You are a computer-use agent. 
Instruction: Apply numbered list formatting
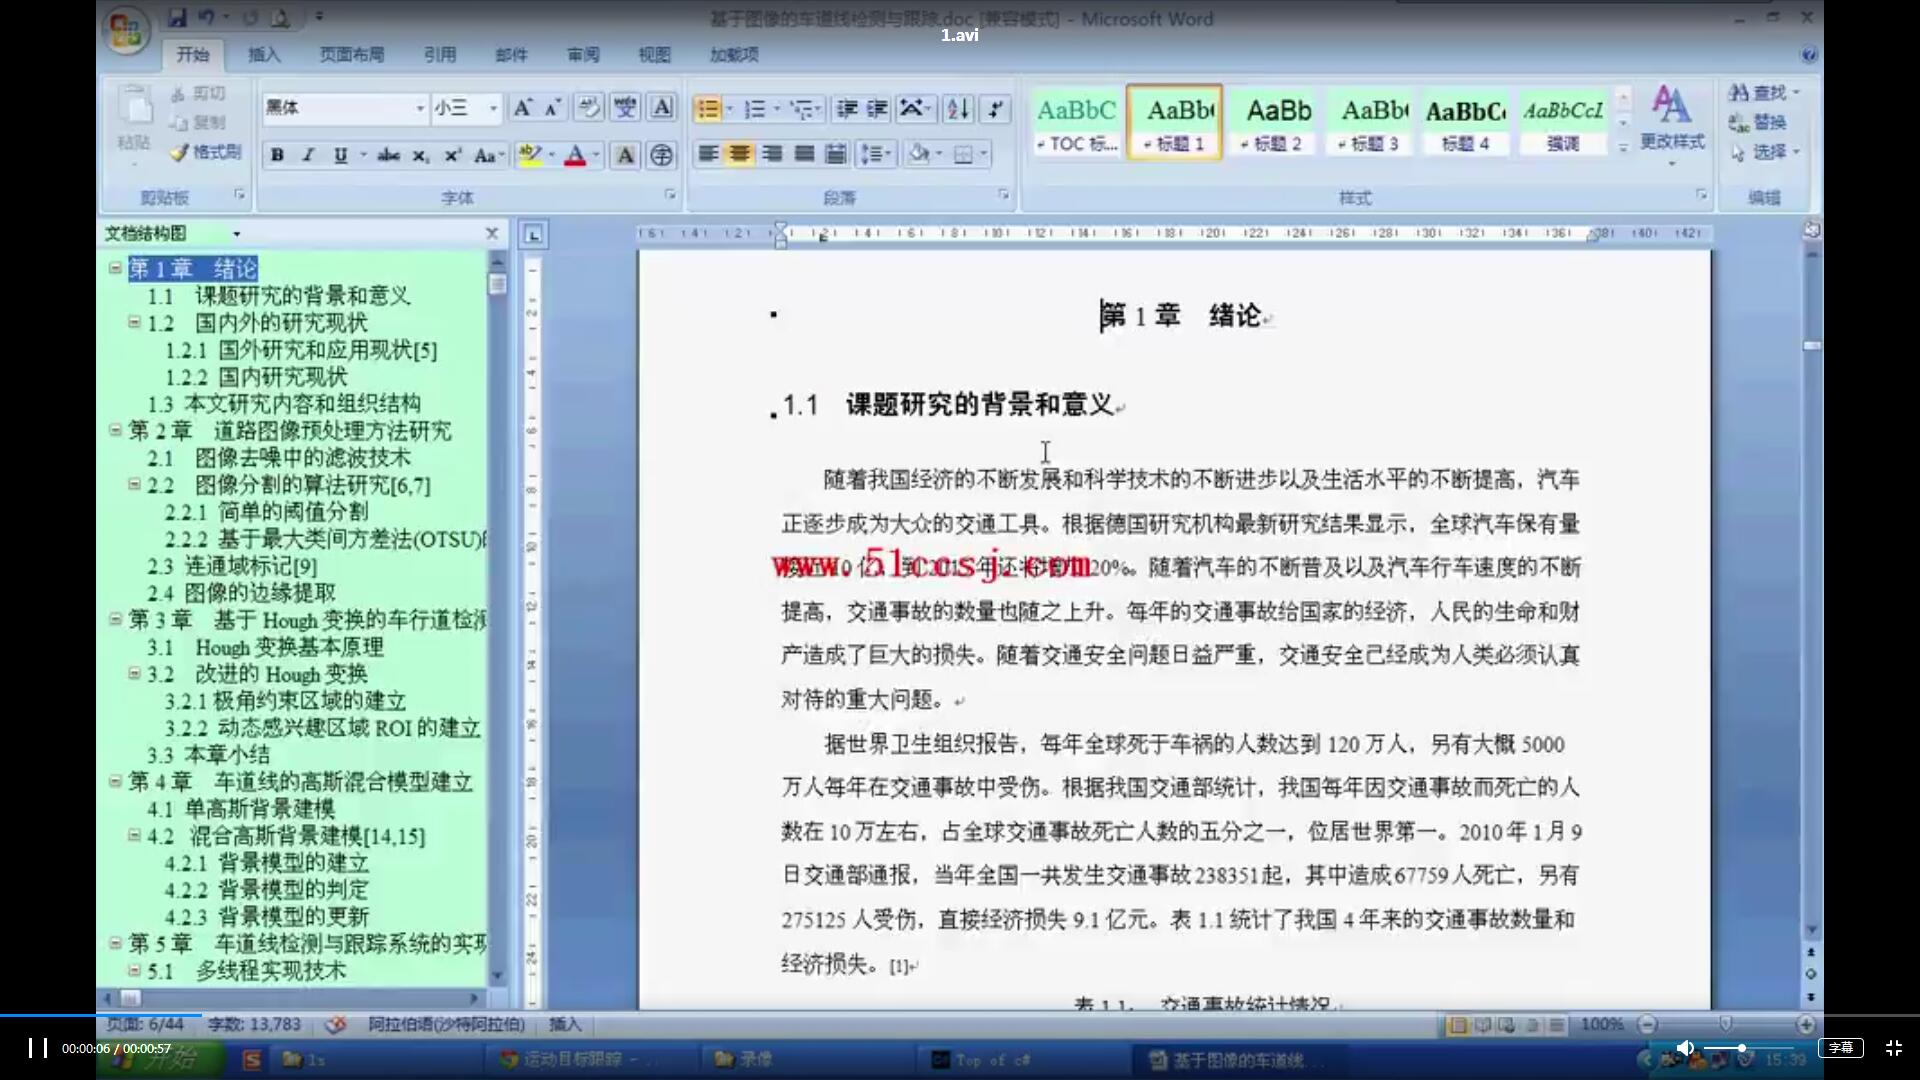[755, 109]
